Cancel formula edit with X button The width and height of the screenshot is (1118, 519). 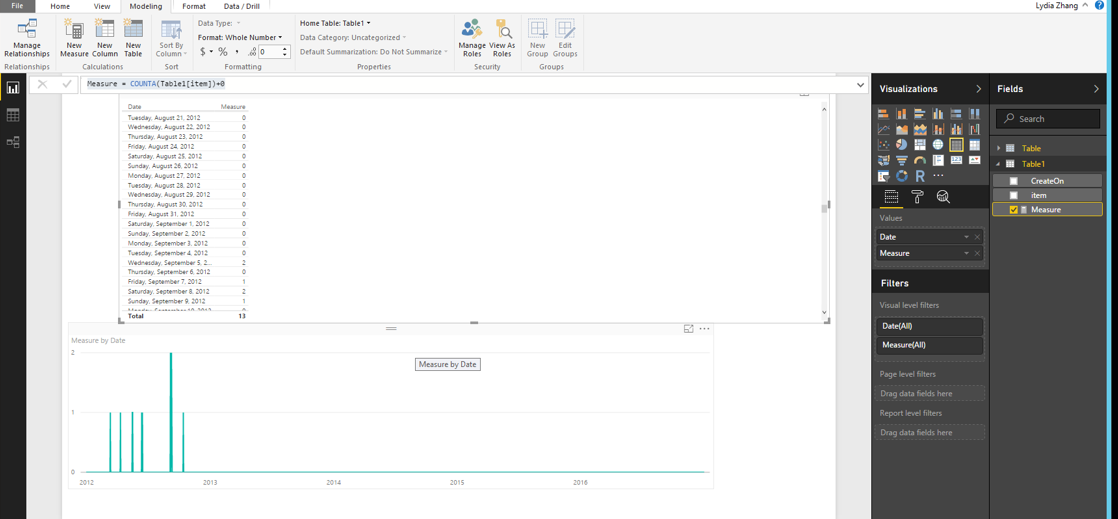(x=42, y=84)
